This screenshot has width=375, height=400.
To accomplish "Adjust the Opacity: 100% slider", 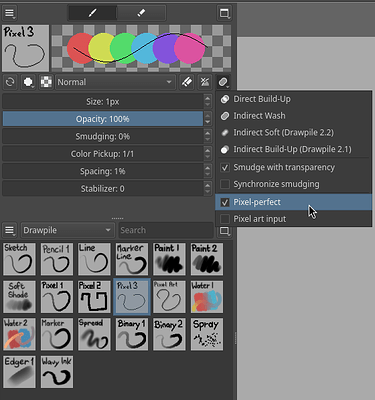I will pos(103,119).
